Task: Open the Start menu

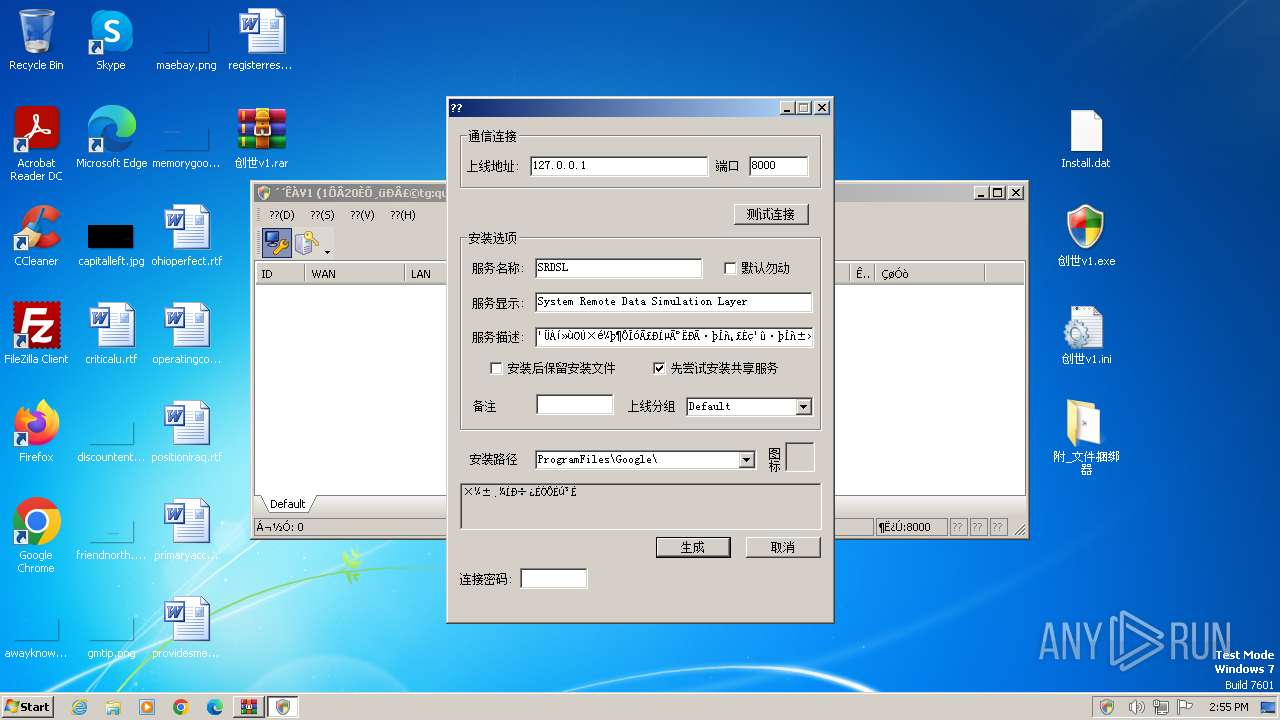Action: 28,707
